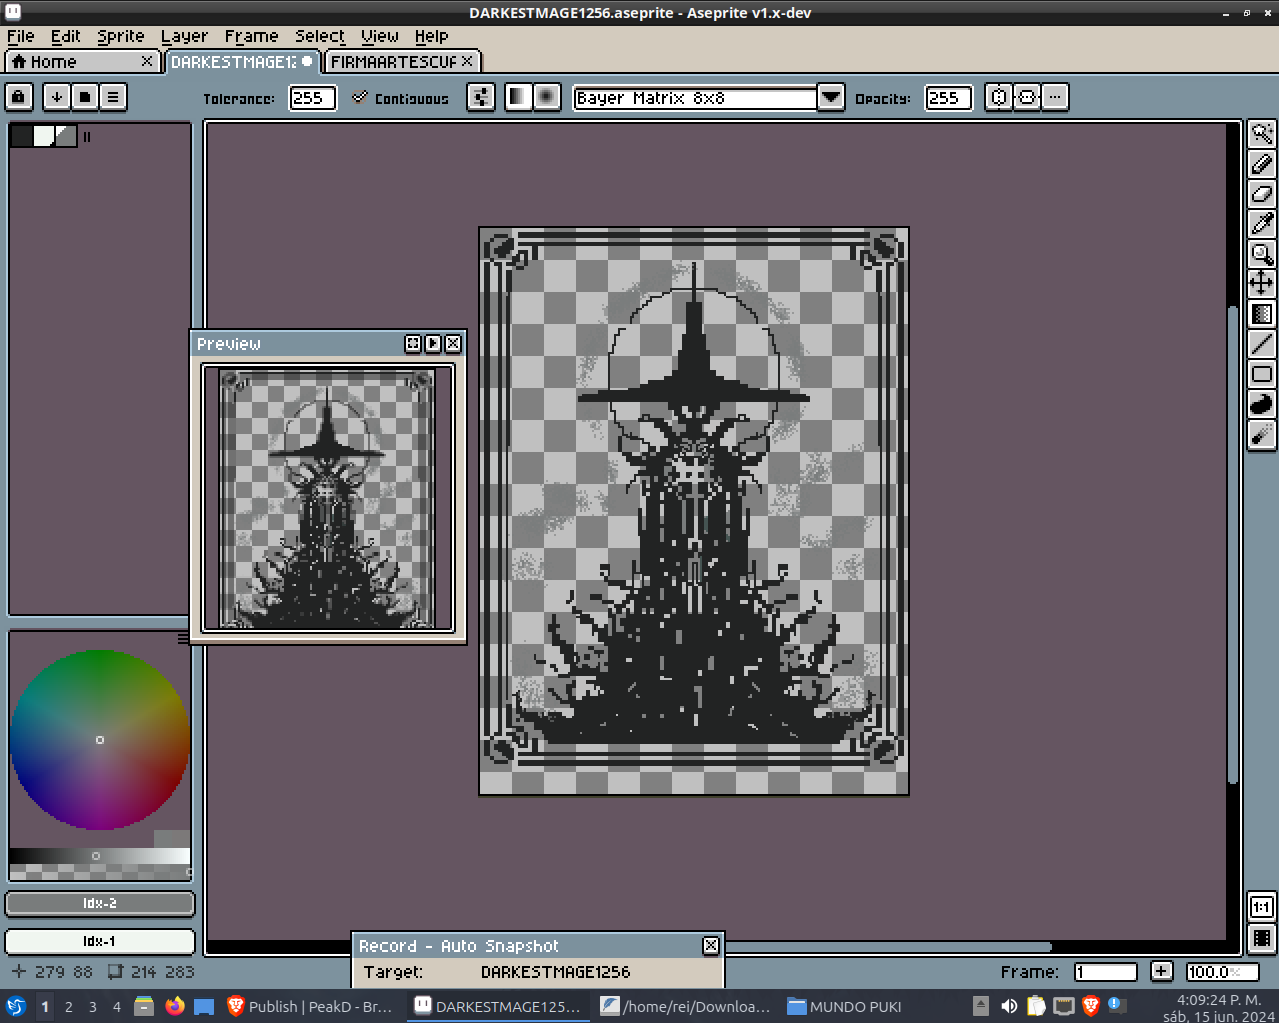Close the Record Auto Snapshot popup
The height and width of the screenshot is (1023, 1279).
tap(711, 945)
